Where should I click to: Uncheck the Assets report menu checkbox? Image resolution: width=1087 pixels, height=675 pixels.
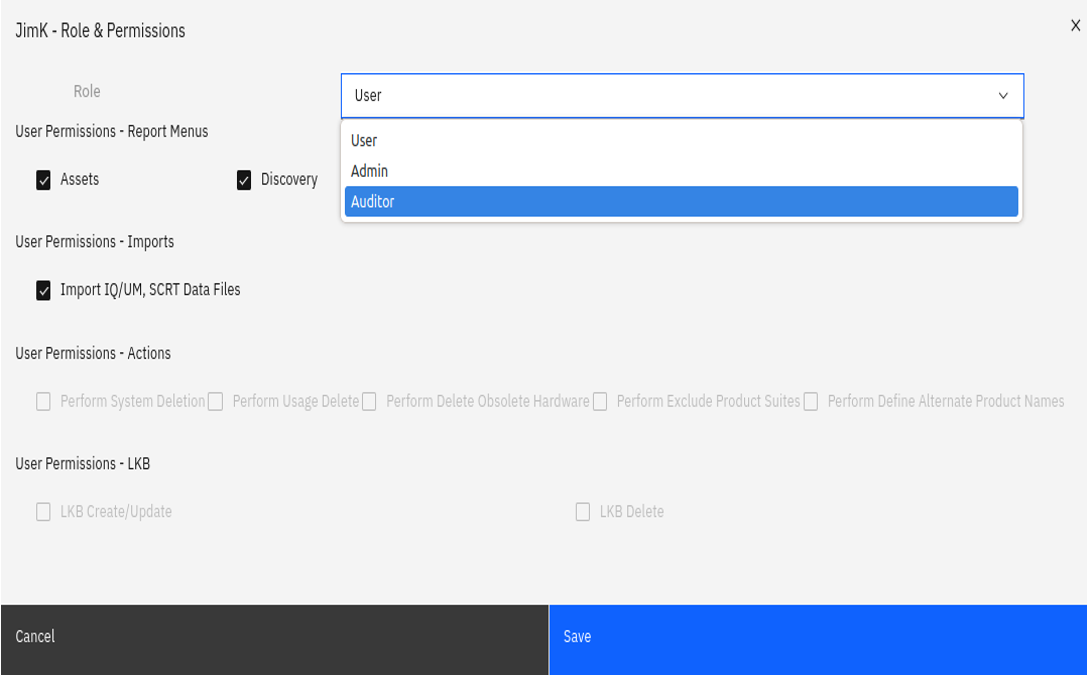tap(44, 181)
